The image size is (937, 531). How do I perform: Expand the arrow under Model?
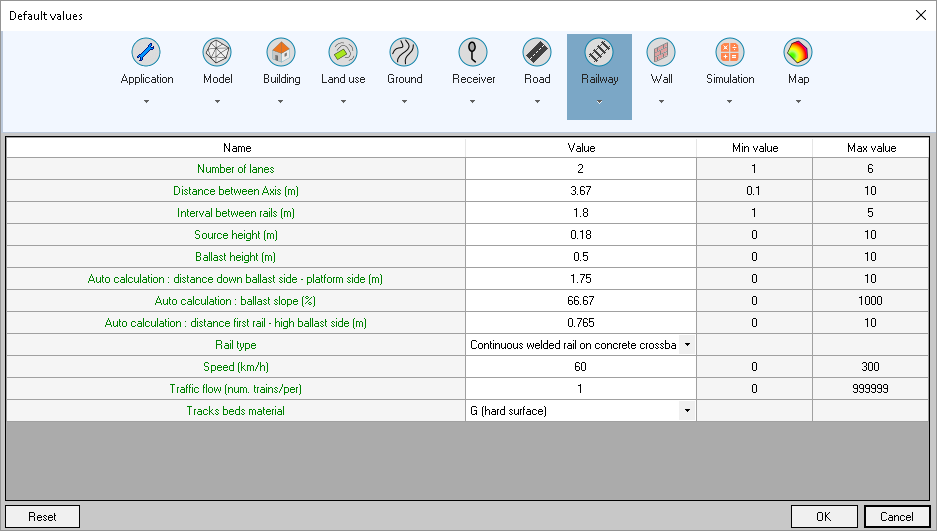coord(218,102)
